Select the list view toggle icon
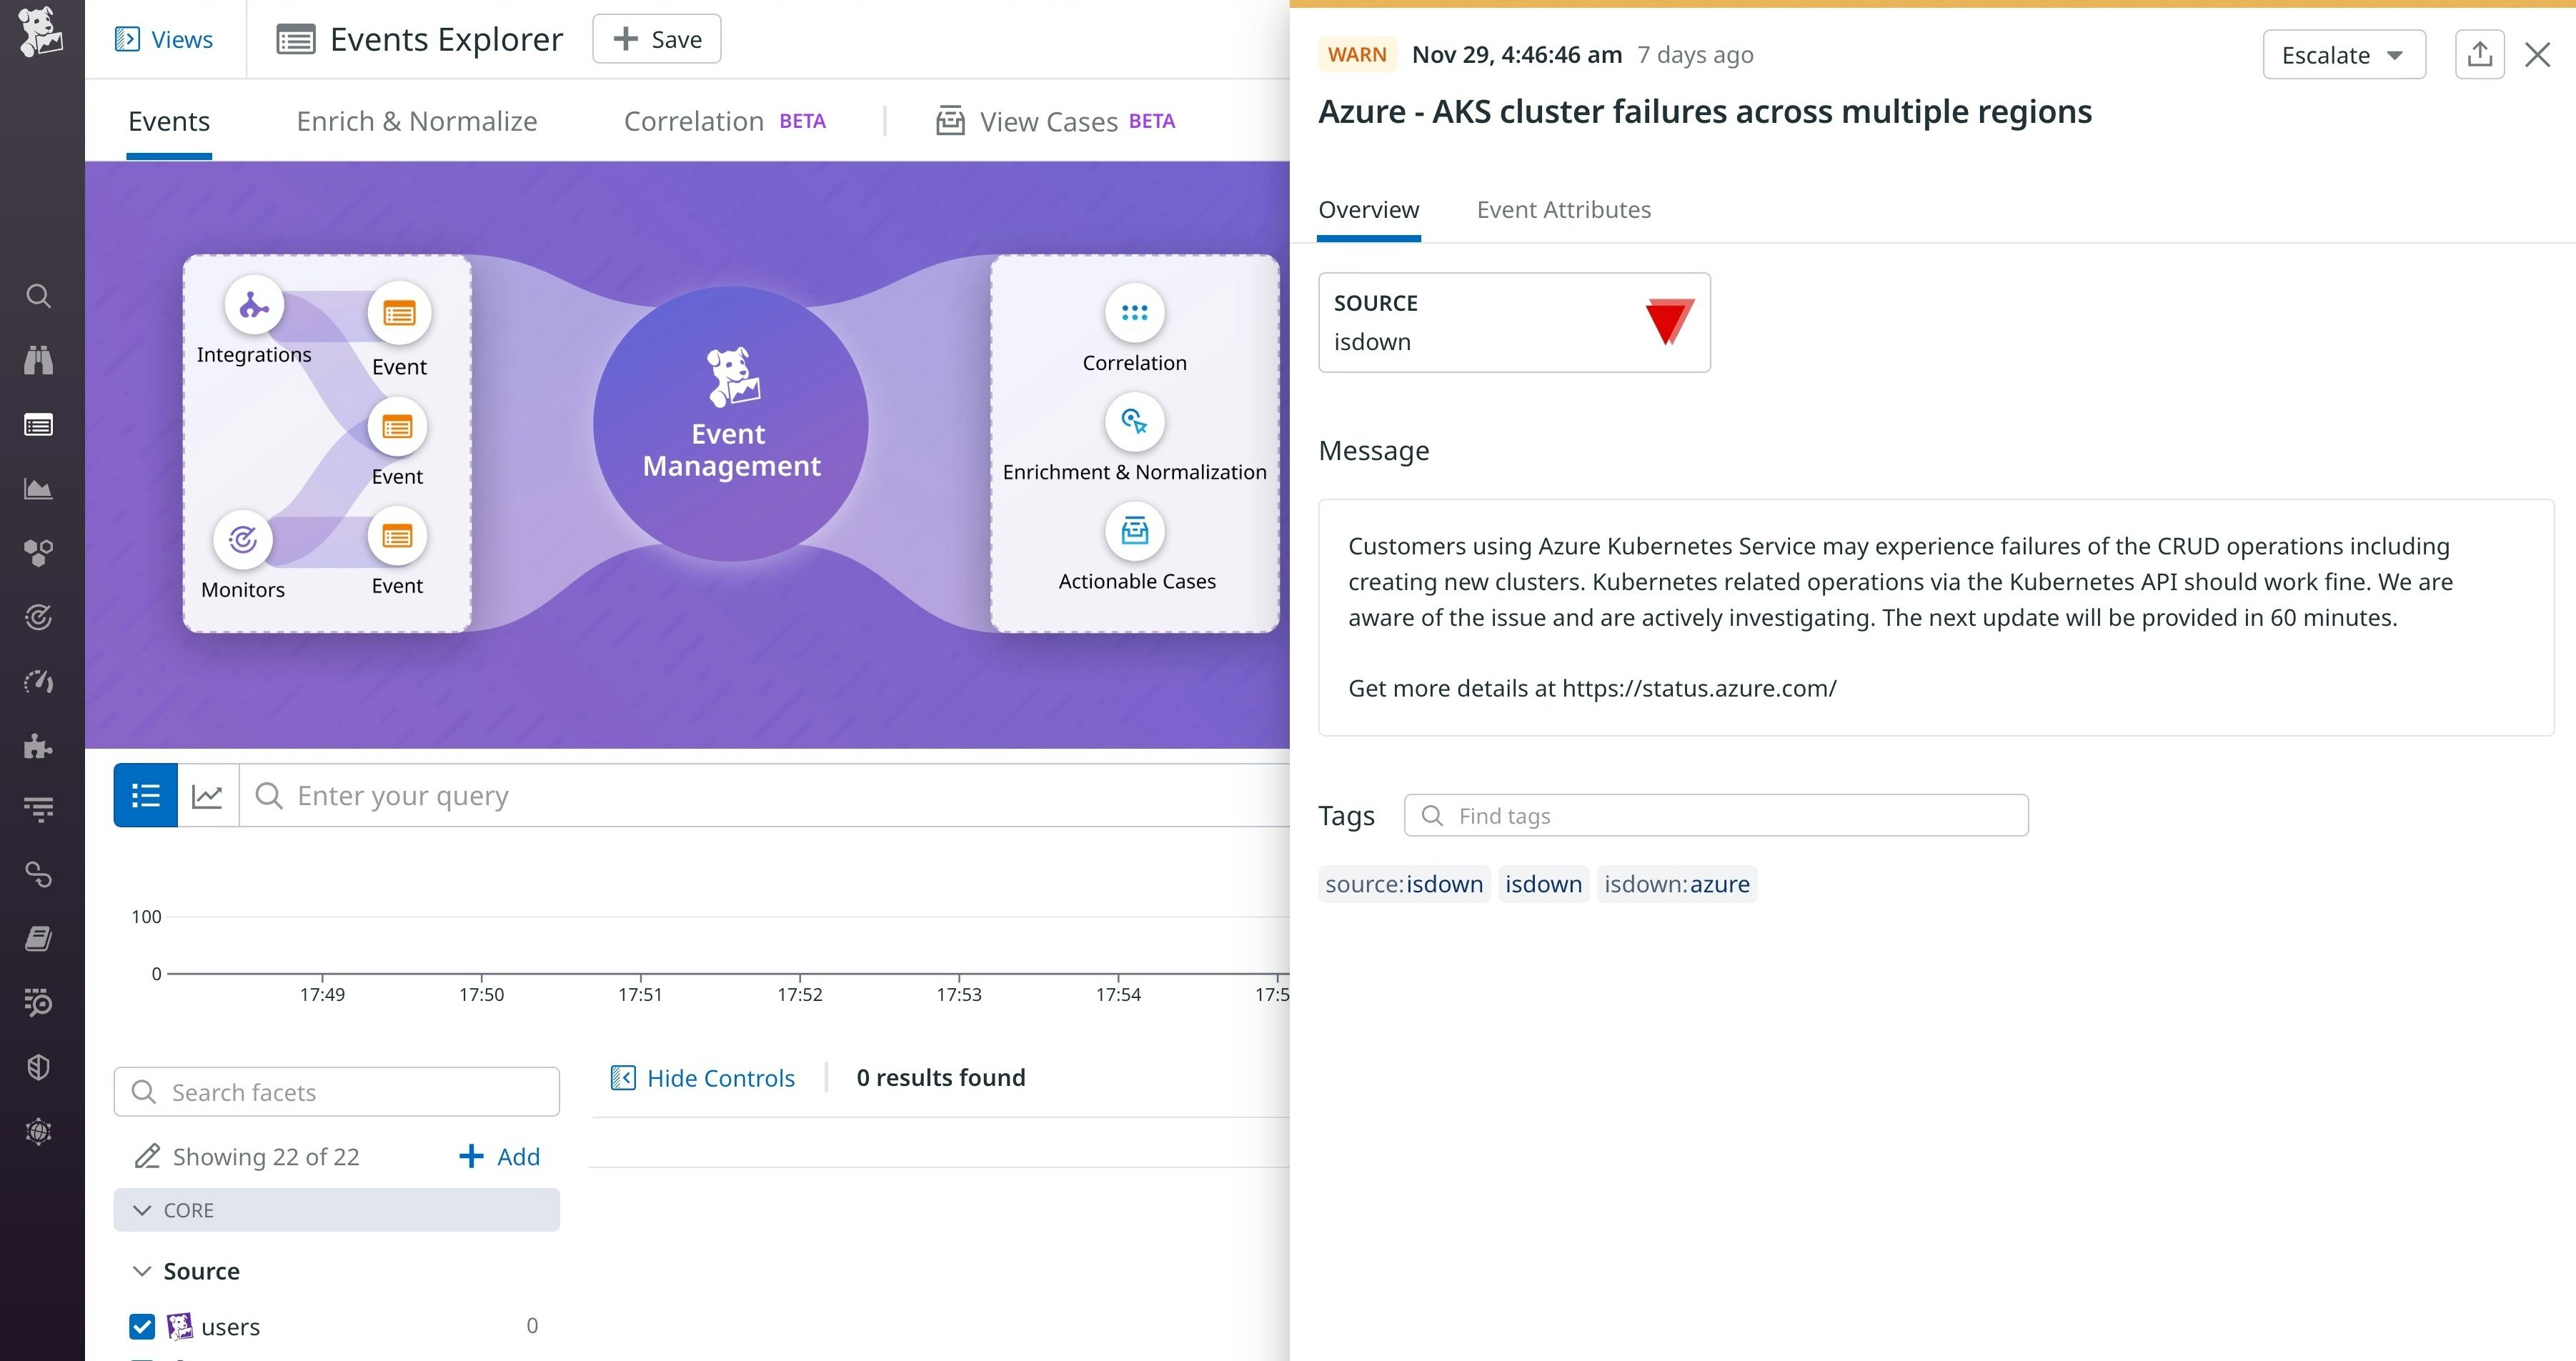Viewport: 2576px width, 1361px height. pyautogui.click(x=146, y=796)
